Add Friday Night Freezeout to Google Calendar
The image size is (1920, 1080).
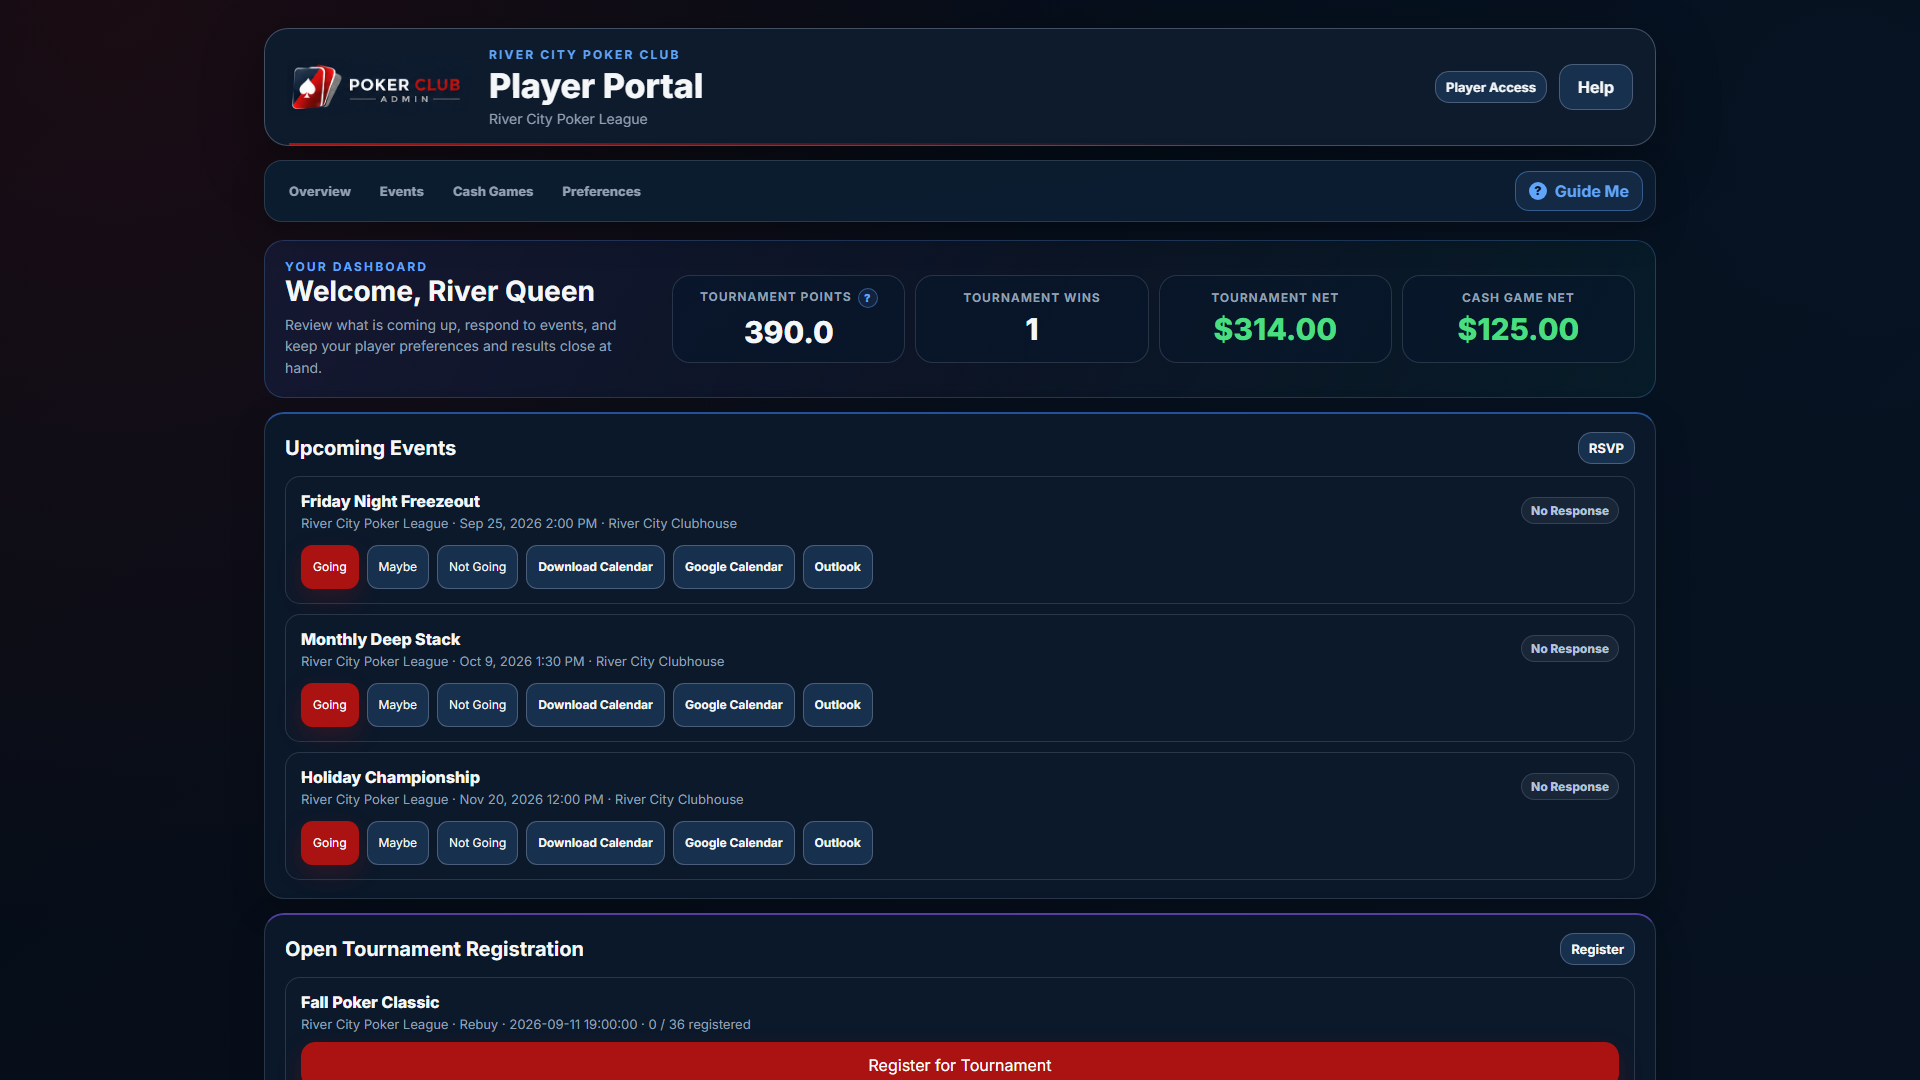[x=734, y=567]
